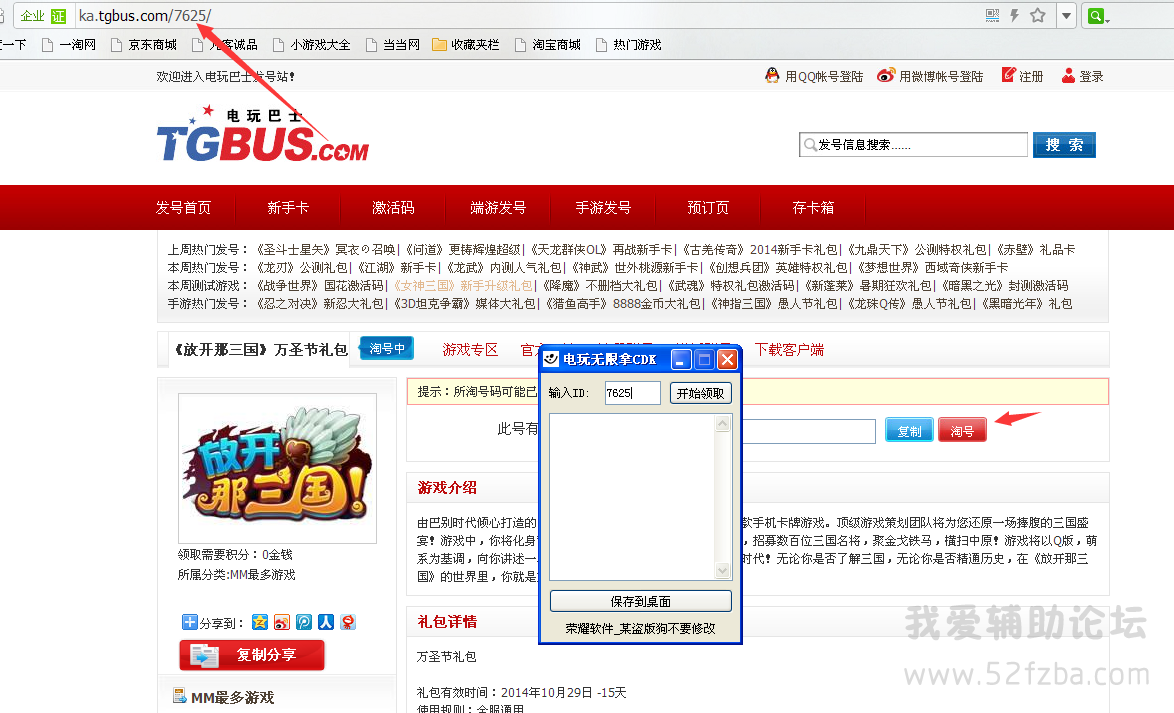Screen dimensions: 1174x713
Task: Open 《女神三国》新手升级礼包 link
Action: pos(463,285)
